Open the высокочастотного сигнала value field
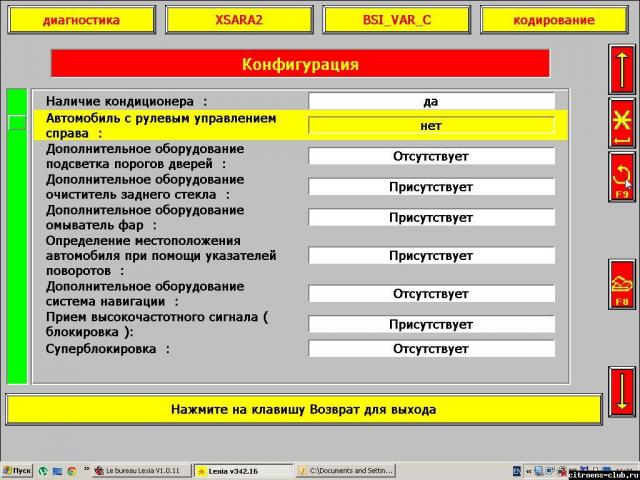The width and height of the screenshot is (640, 480). coord(431,324)
